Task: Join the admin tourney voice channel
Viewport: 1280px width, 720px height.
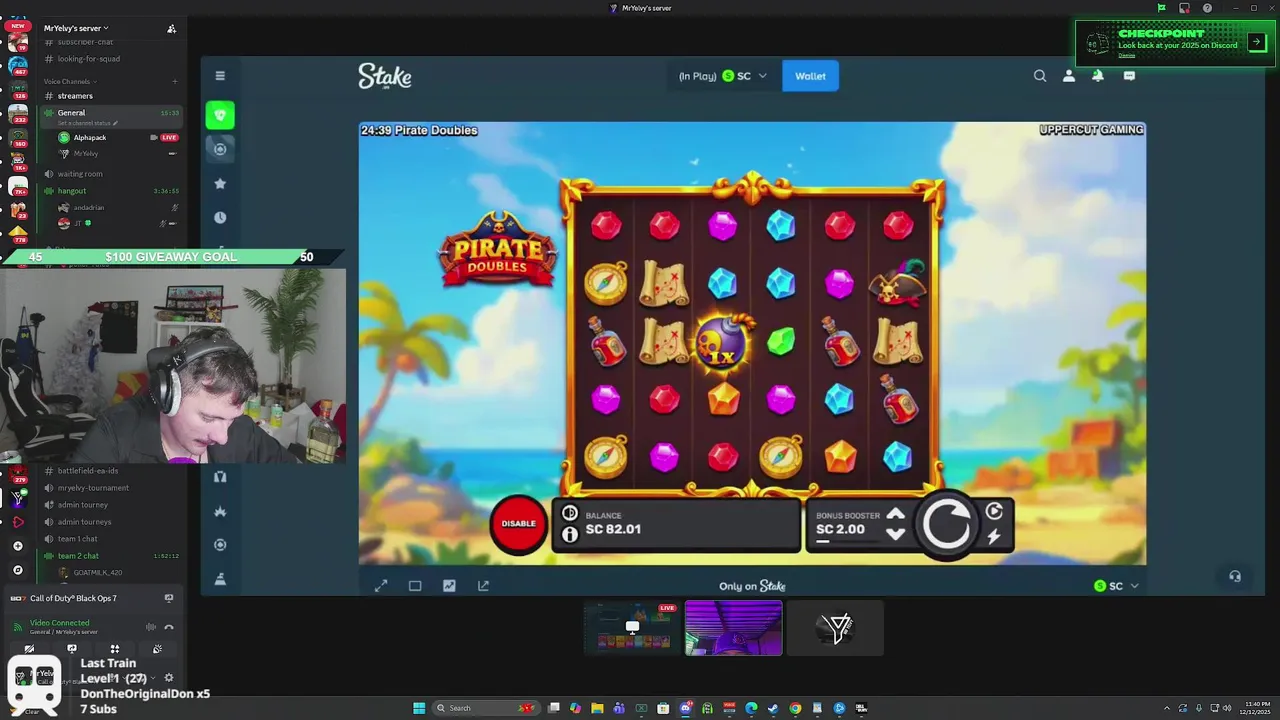Action: point(83,505)
